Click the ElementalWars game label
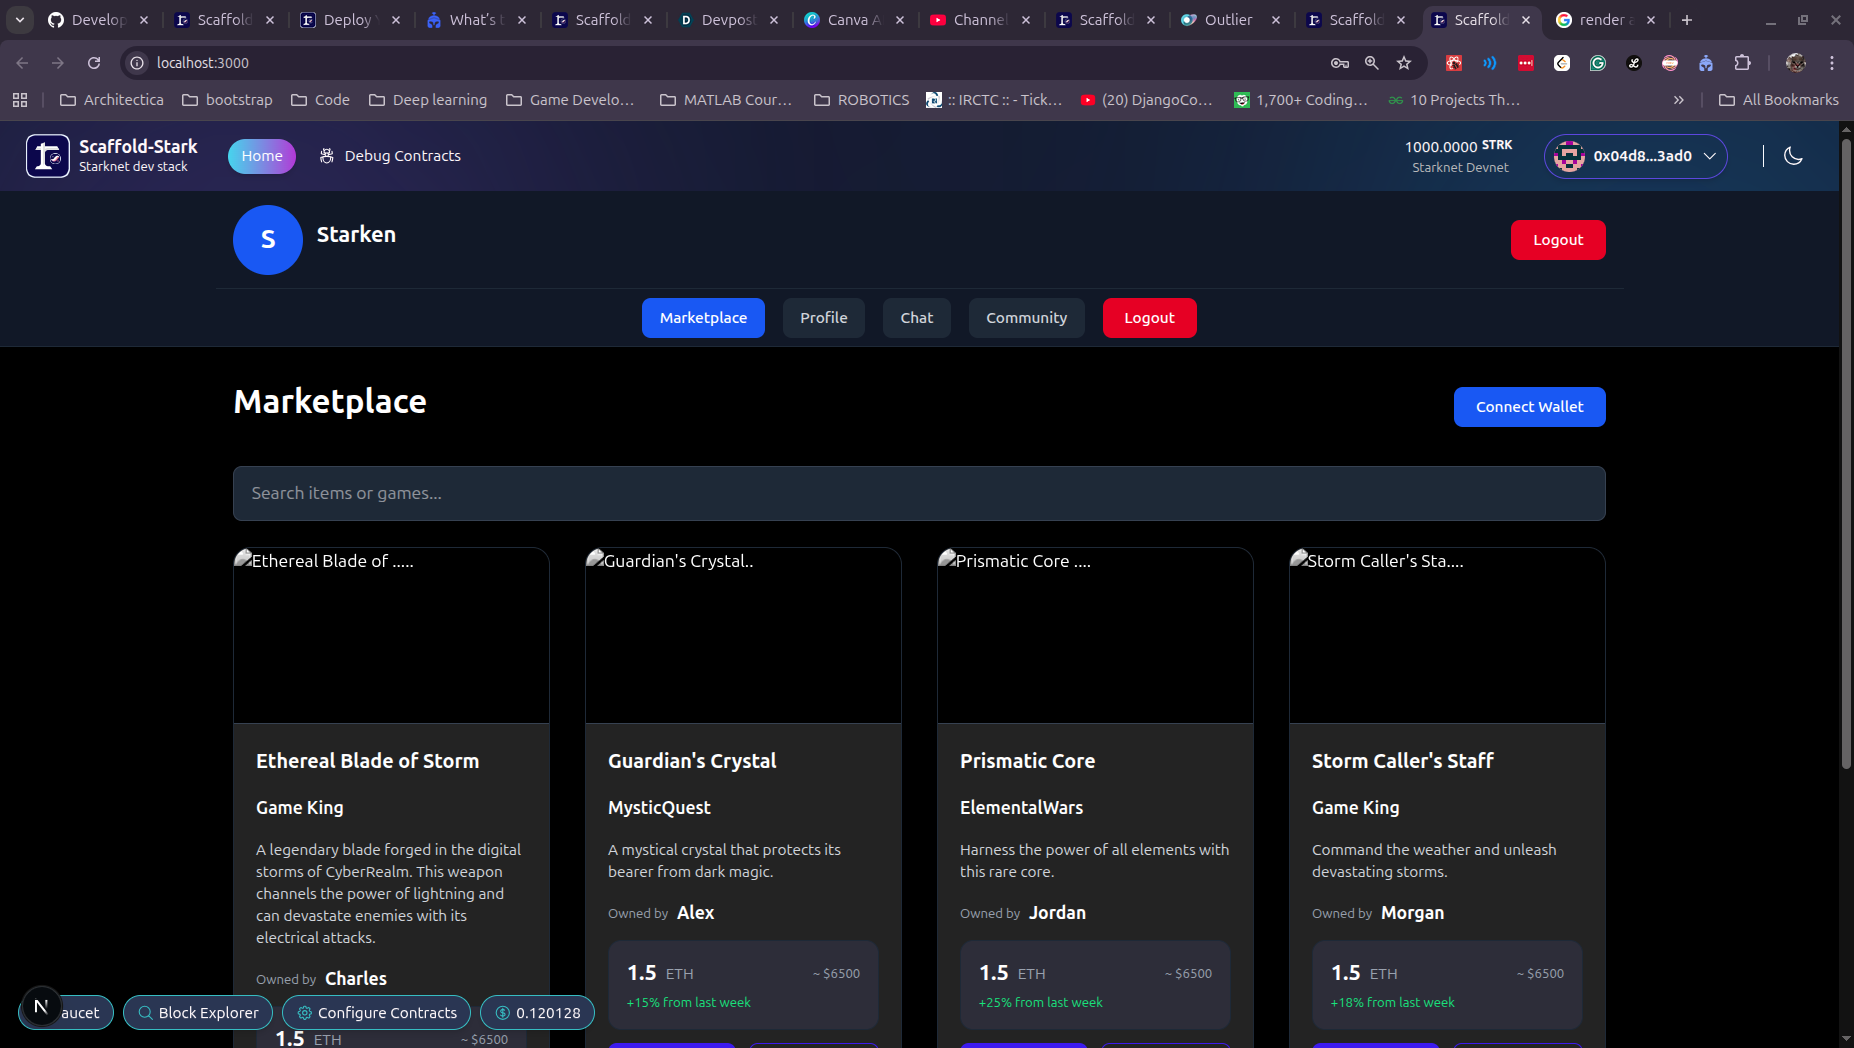 pos(1021,808)
